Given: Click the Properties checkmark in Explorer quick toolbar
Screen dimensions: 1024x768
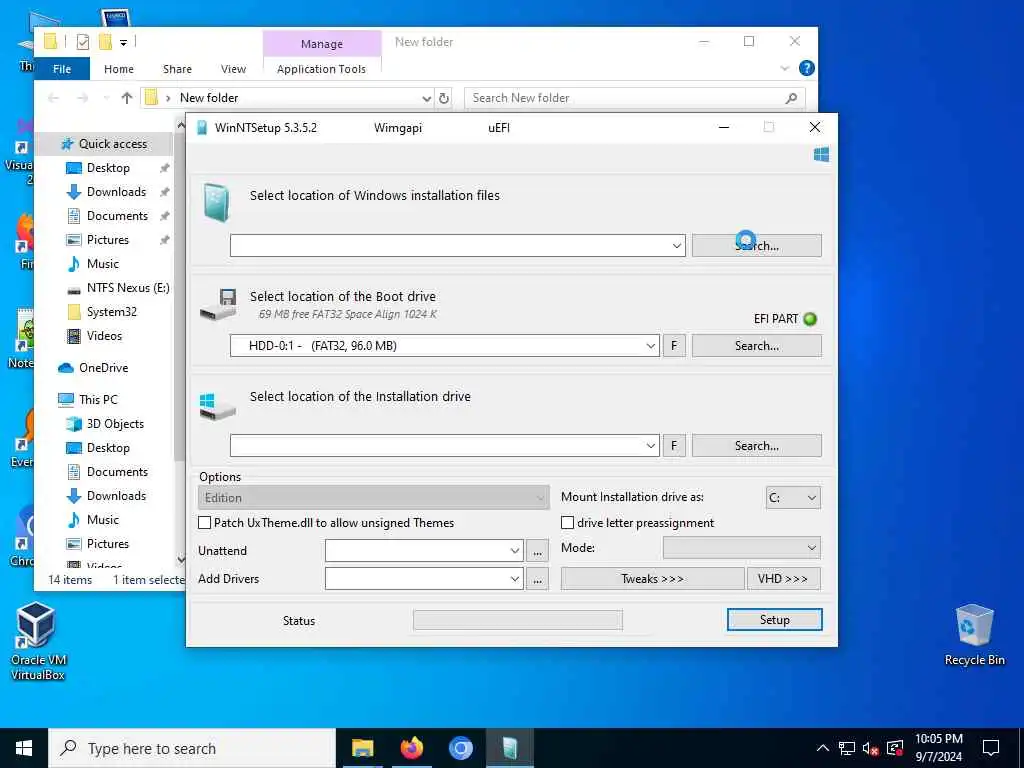Looking at the screenshot, I should (82, 42).
